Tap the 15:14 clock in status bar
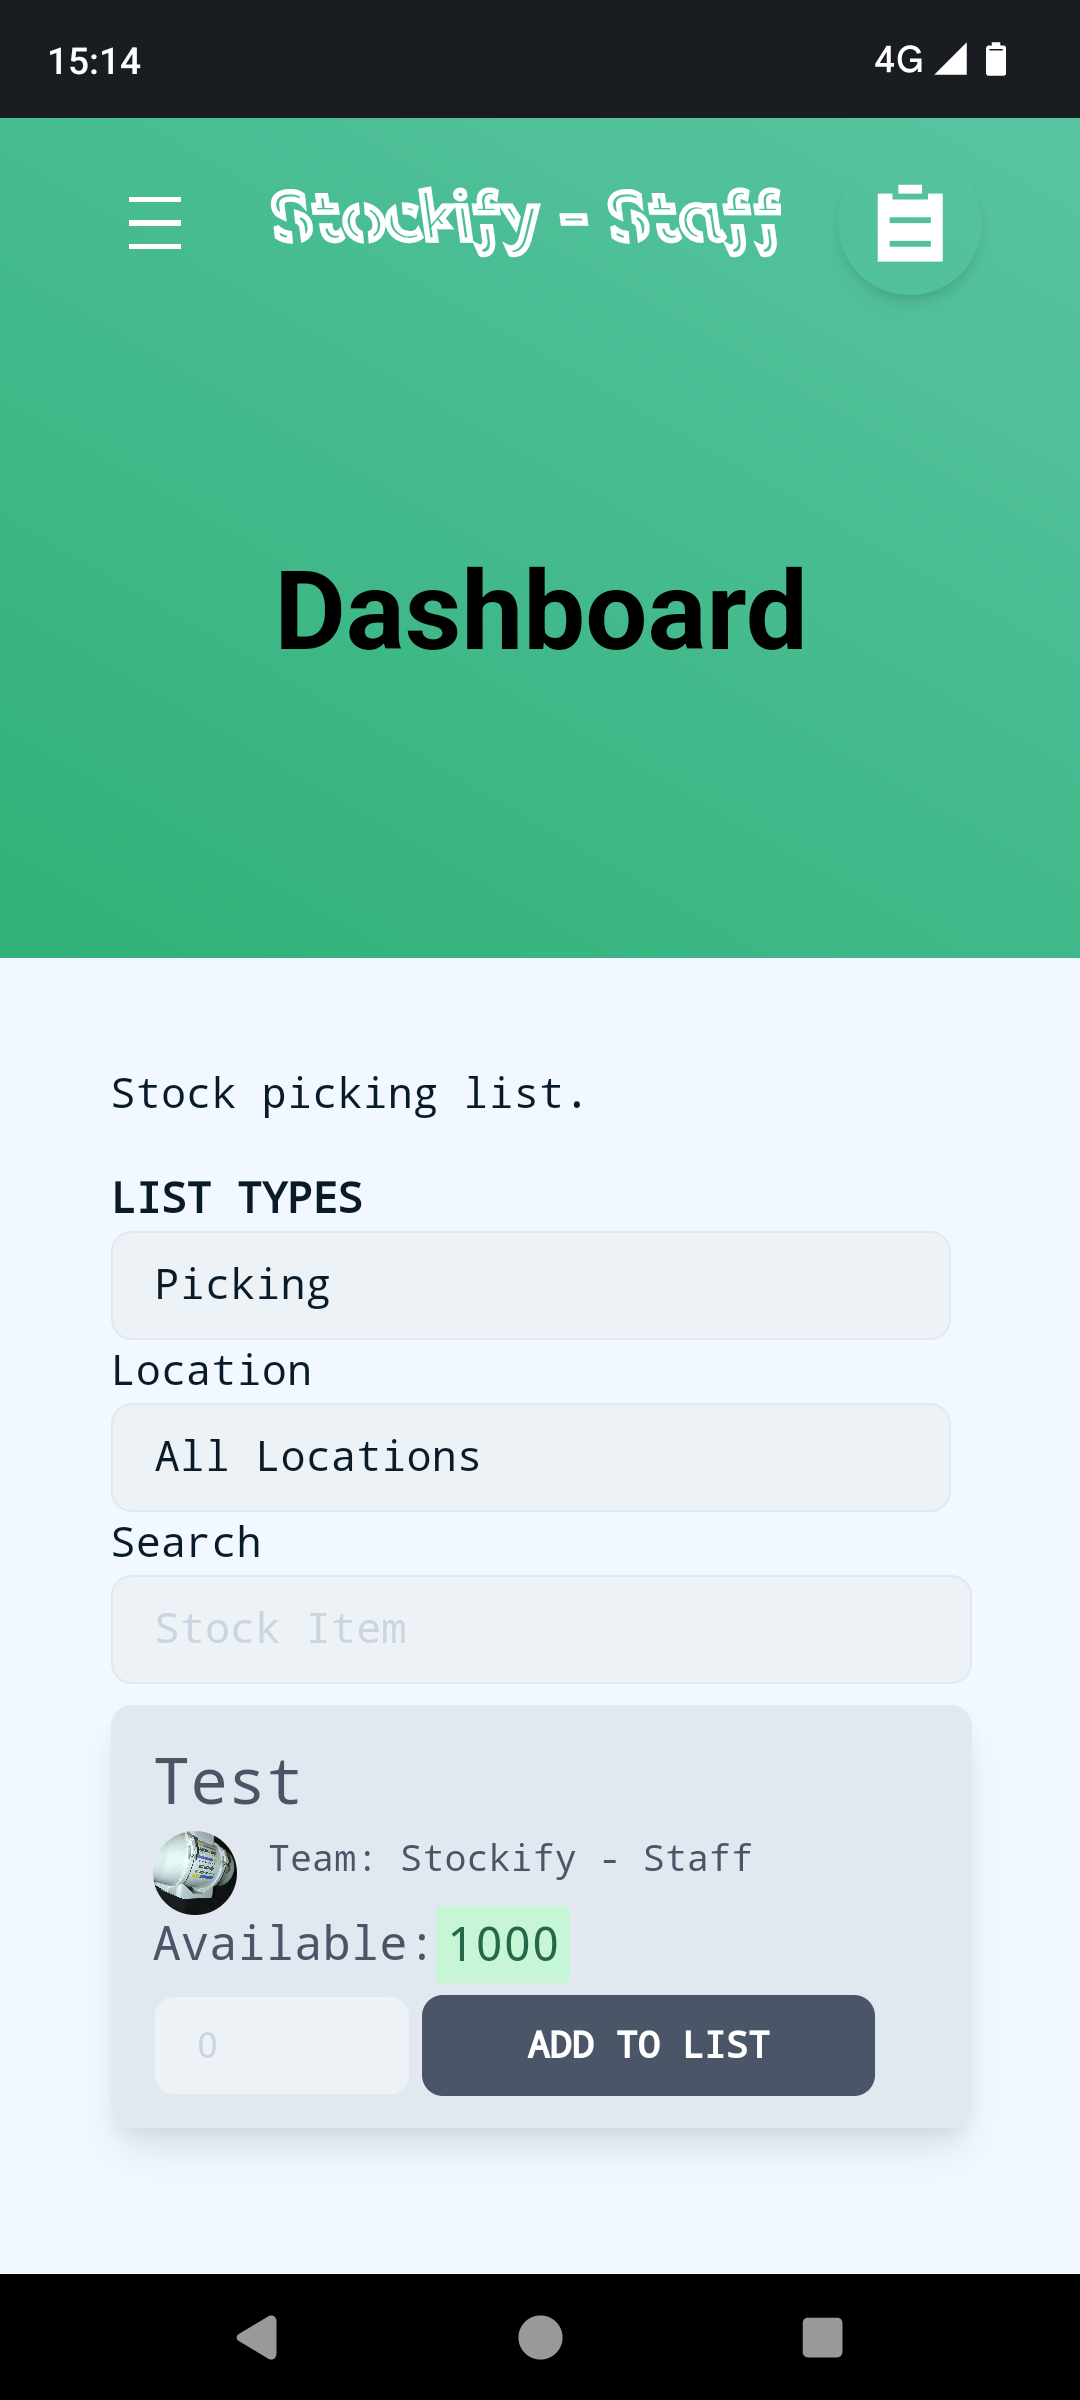The height and width of the screenshot is (2400, 1080). pyautogui.click(x=94, y=61)
